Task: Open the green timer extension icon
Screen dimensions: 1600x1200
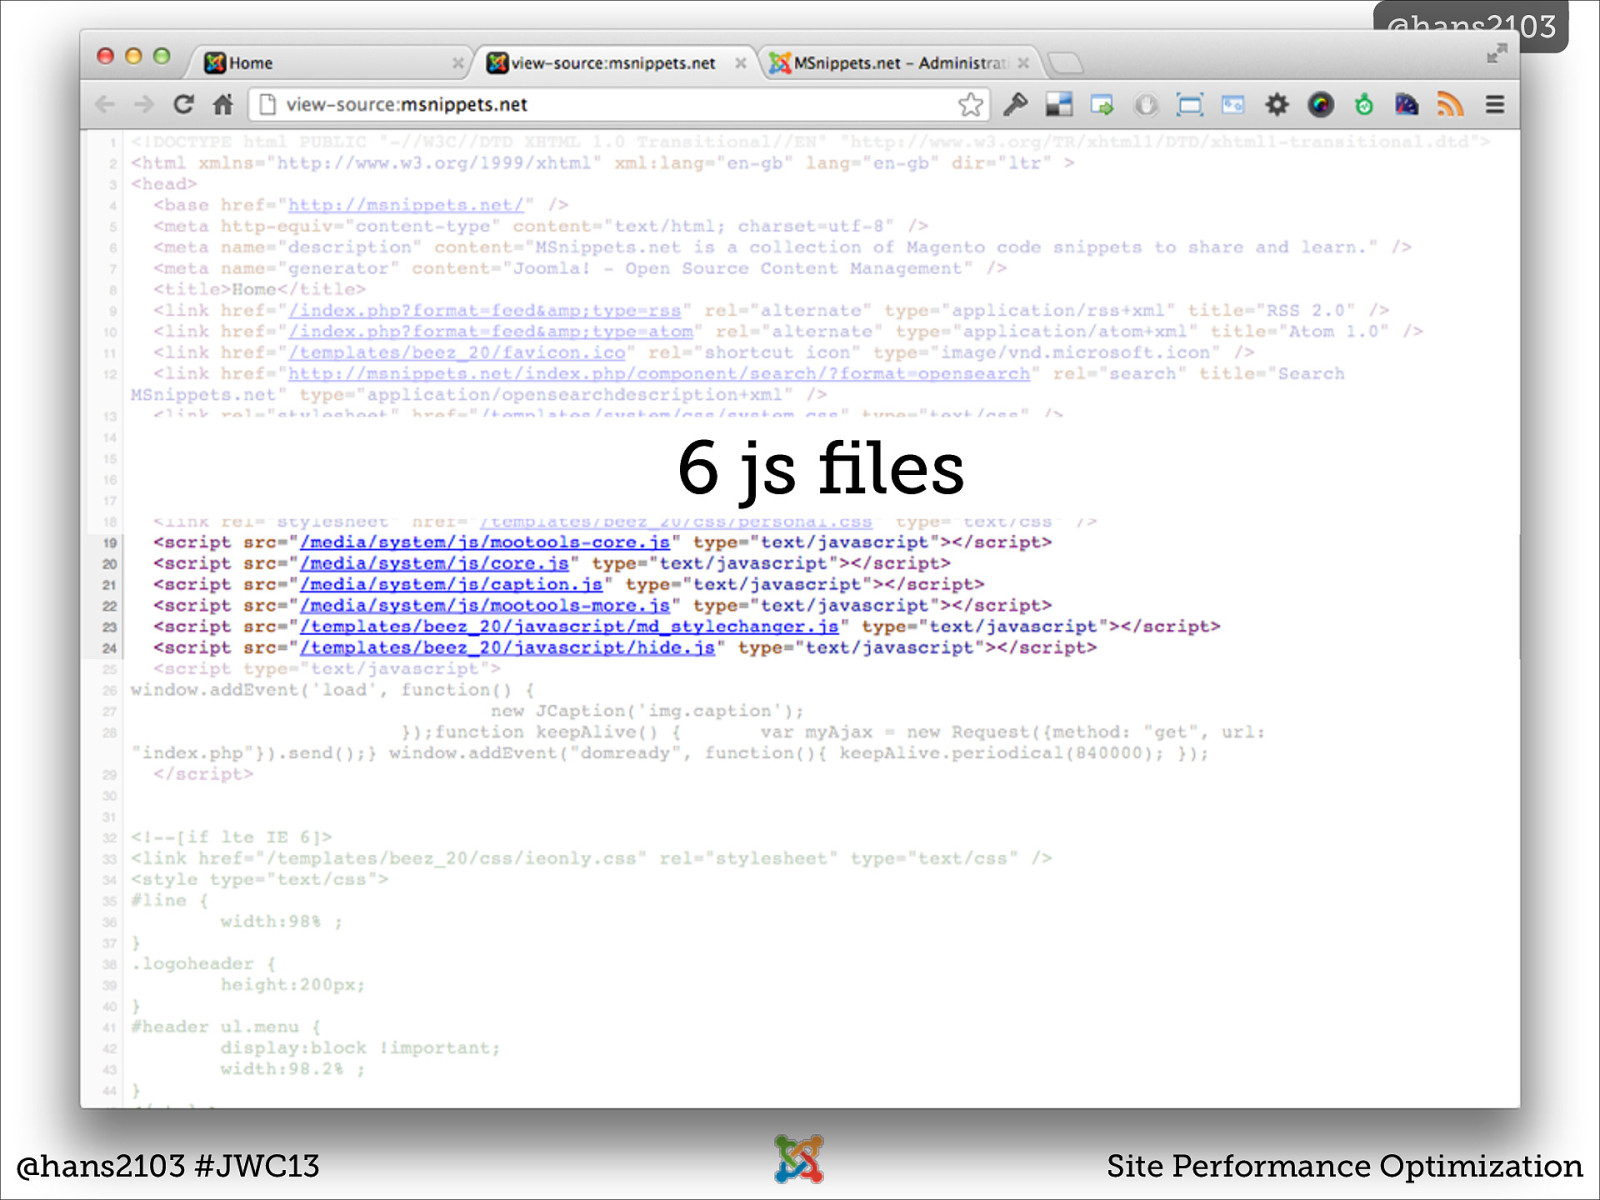Action: pos(1364,104)
